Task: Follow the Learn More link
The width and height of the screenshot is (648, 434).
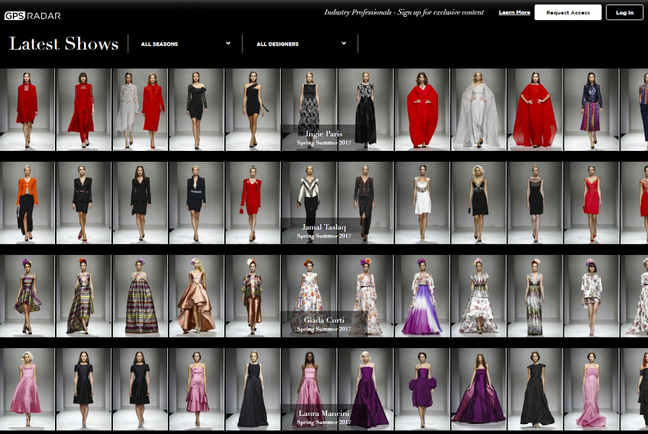Action: pos(514,13)
